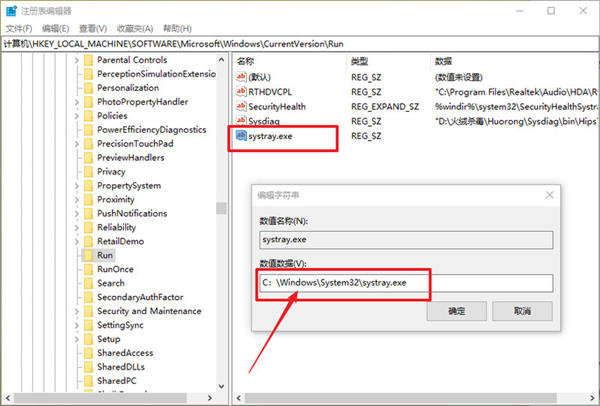This screenshot has width=600, height=406.
Task: Select the systray.exe value icon
Action: [x=241, y=135]
